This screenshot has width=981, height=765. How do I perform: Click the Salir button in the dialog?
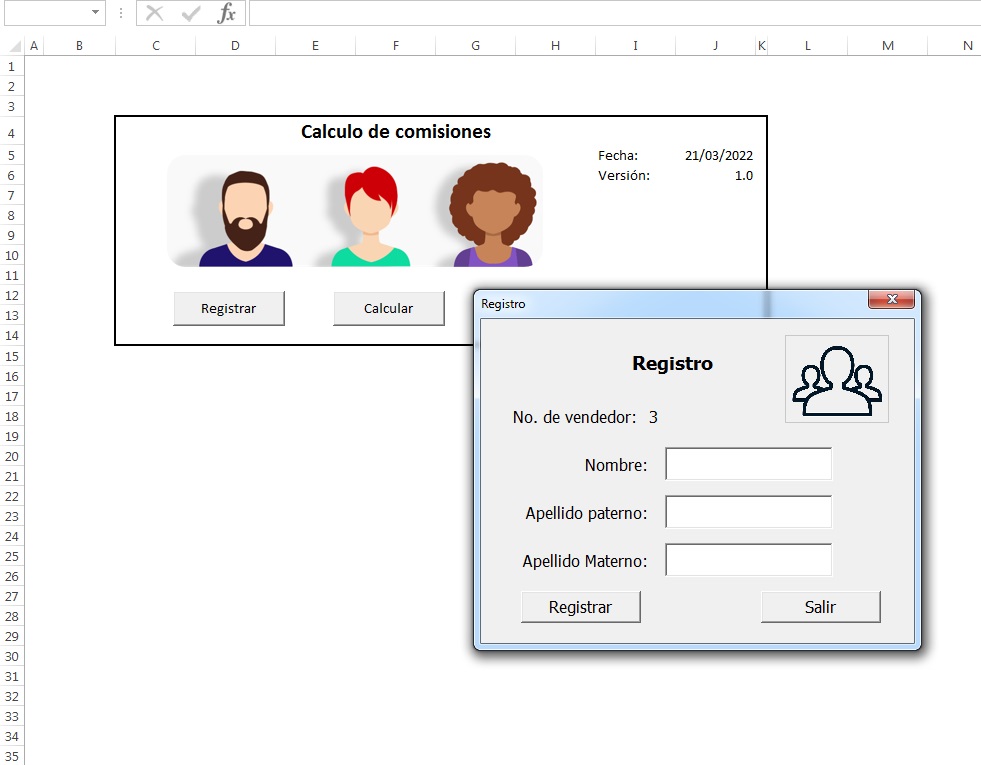coord(820,607)
